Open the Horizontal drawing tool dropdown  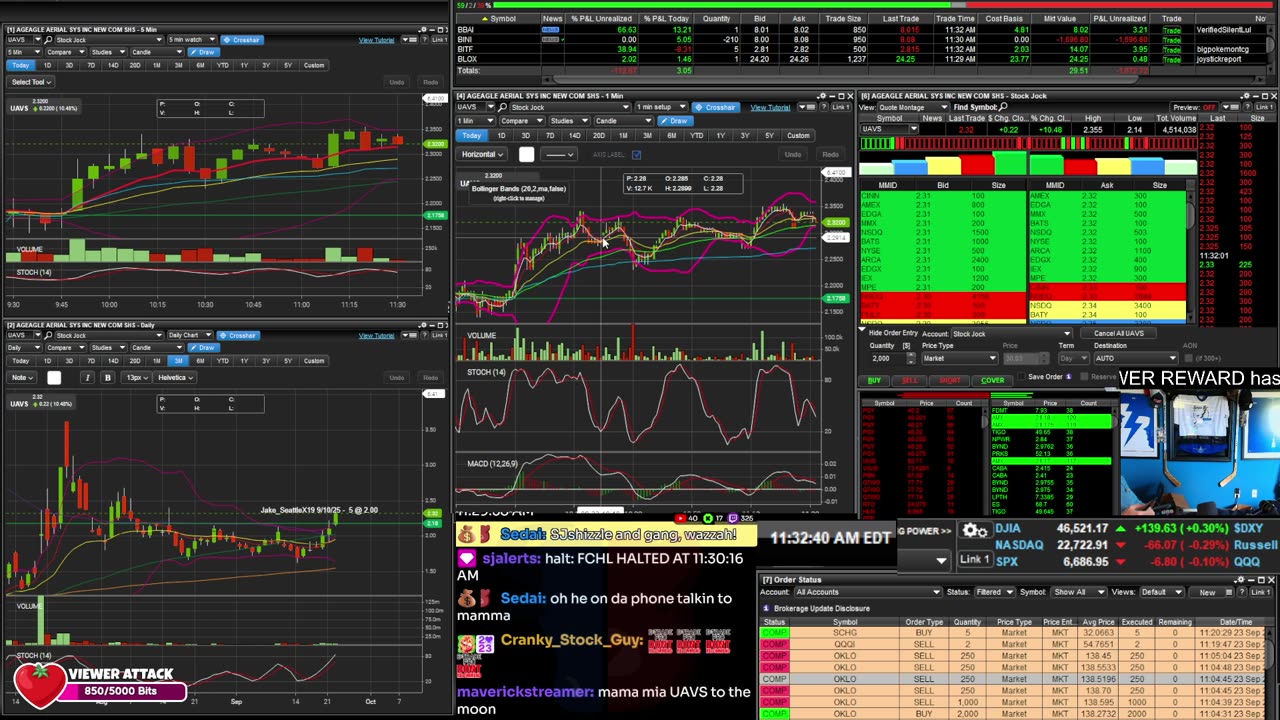point(483,154)
